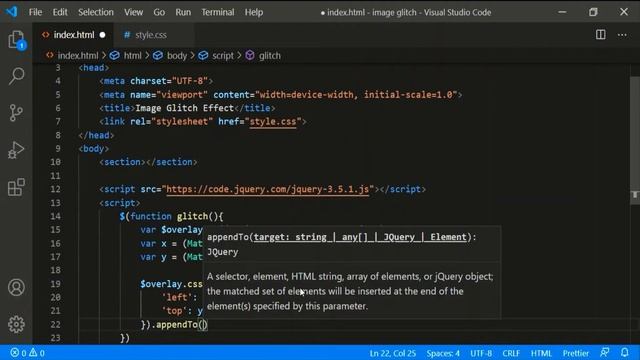The height and width of the screenshot is (360, 640).
Task: Click the <section></section> code line
Action: coord(148,162)
